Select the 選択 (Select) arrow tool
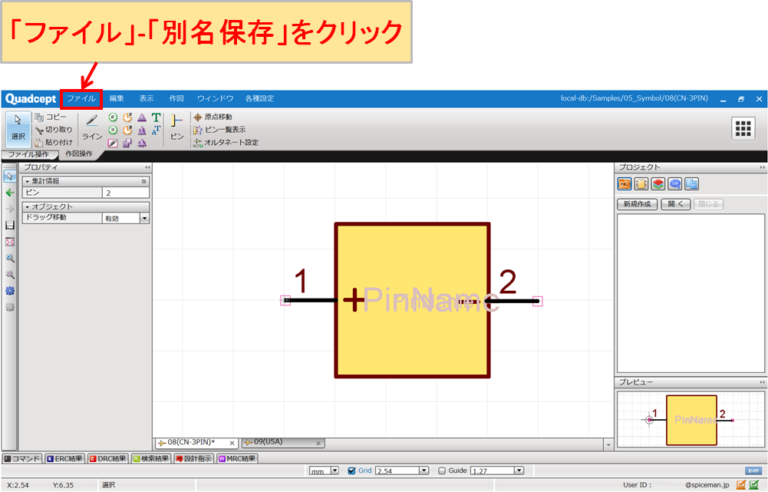768x492 pixels. [18, 128]
